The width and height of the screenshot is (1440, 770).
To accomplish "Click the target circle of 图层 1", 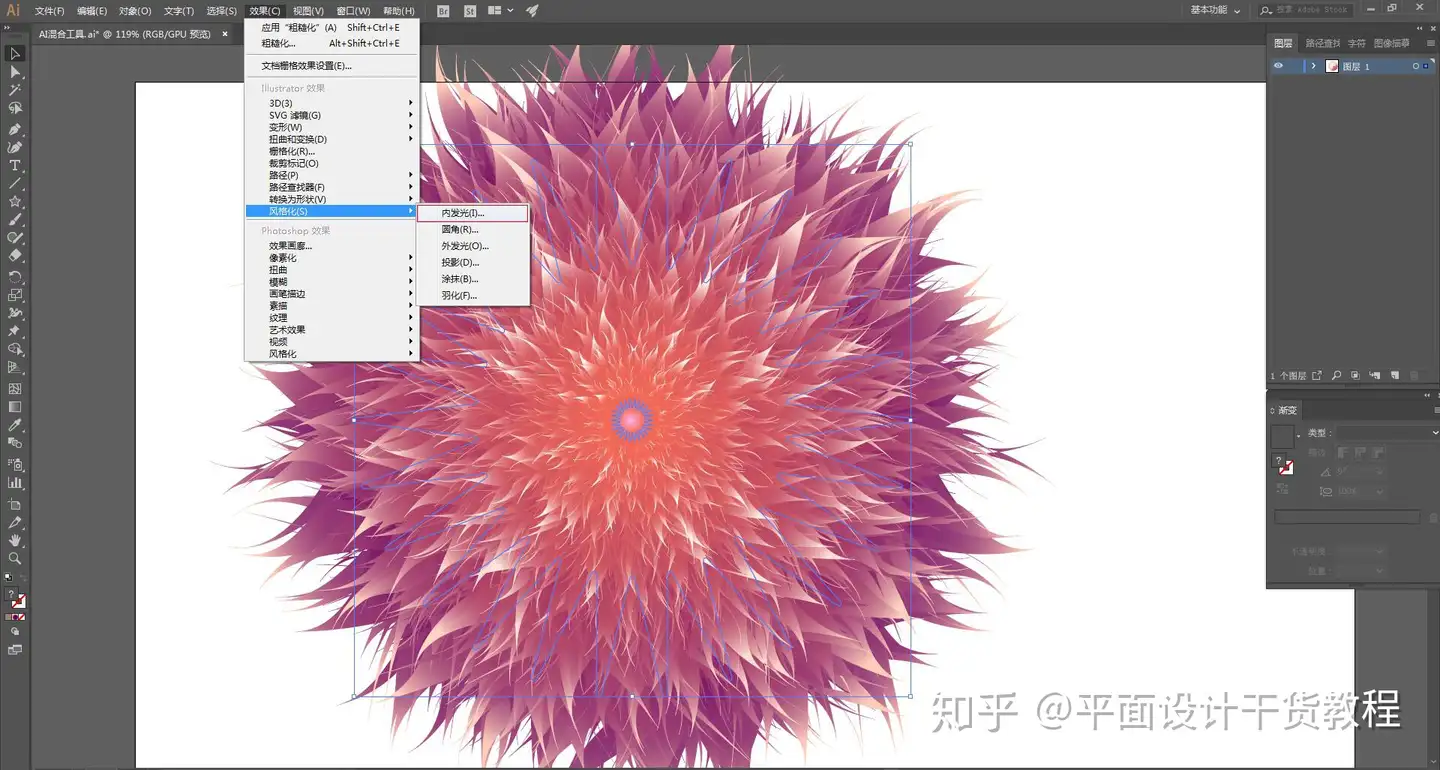I will click(x=1416, y=66).
